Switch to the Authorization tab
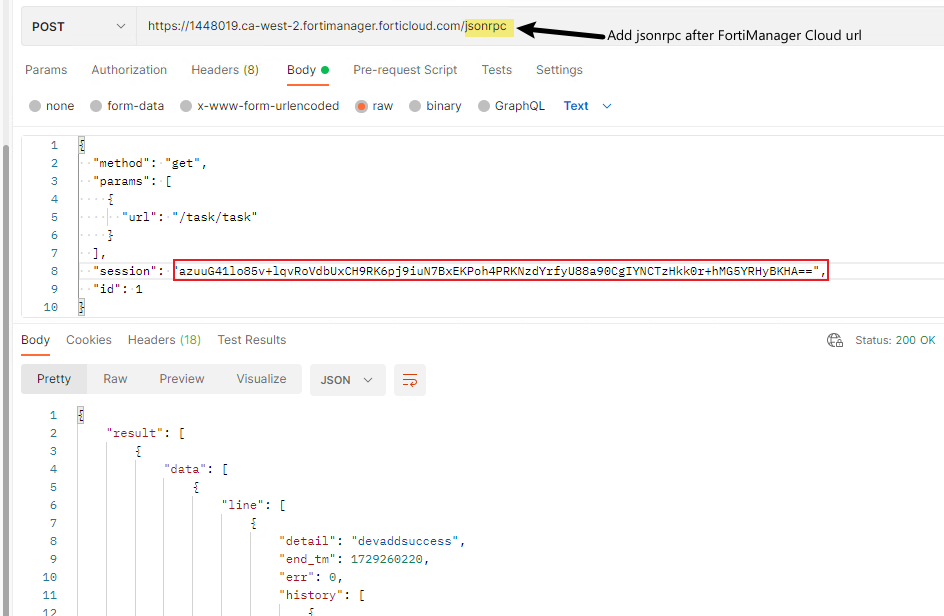Viewport: 944px width, 616px height. tap(129, 70)
